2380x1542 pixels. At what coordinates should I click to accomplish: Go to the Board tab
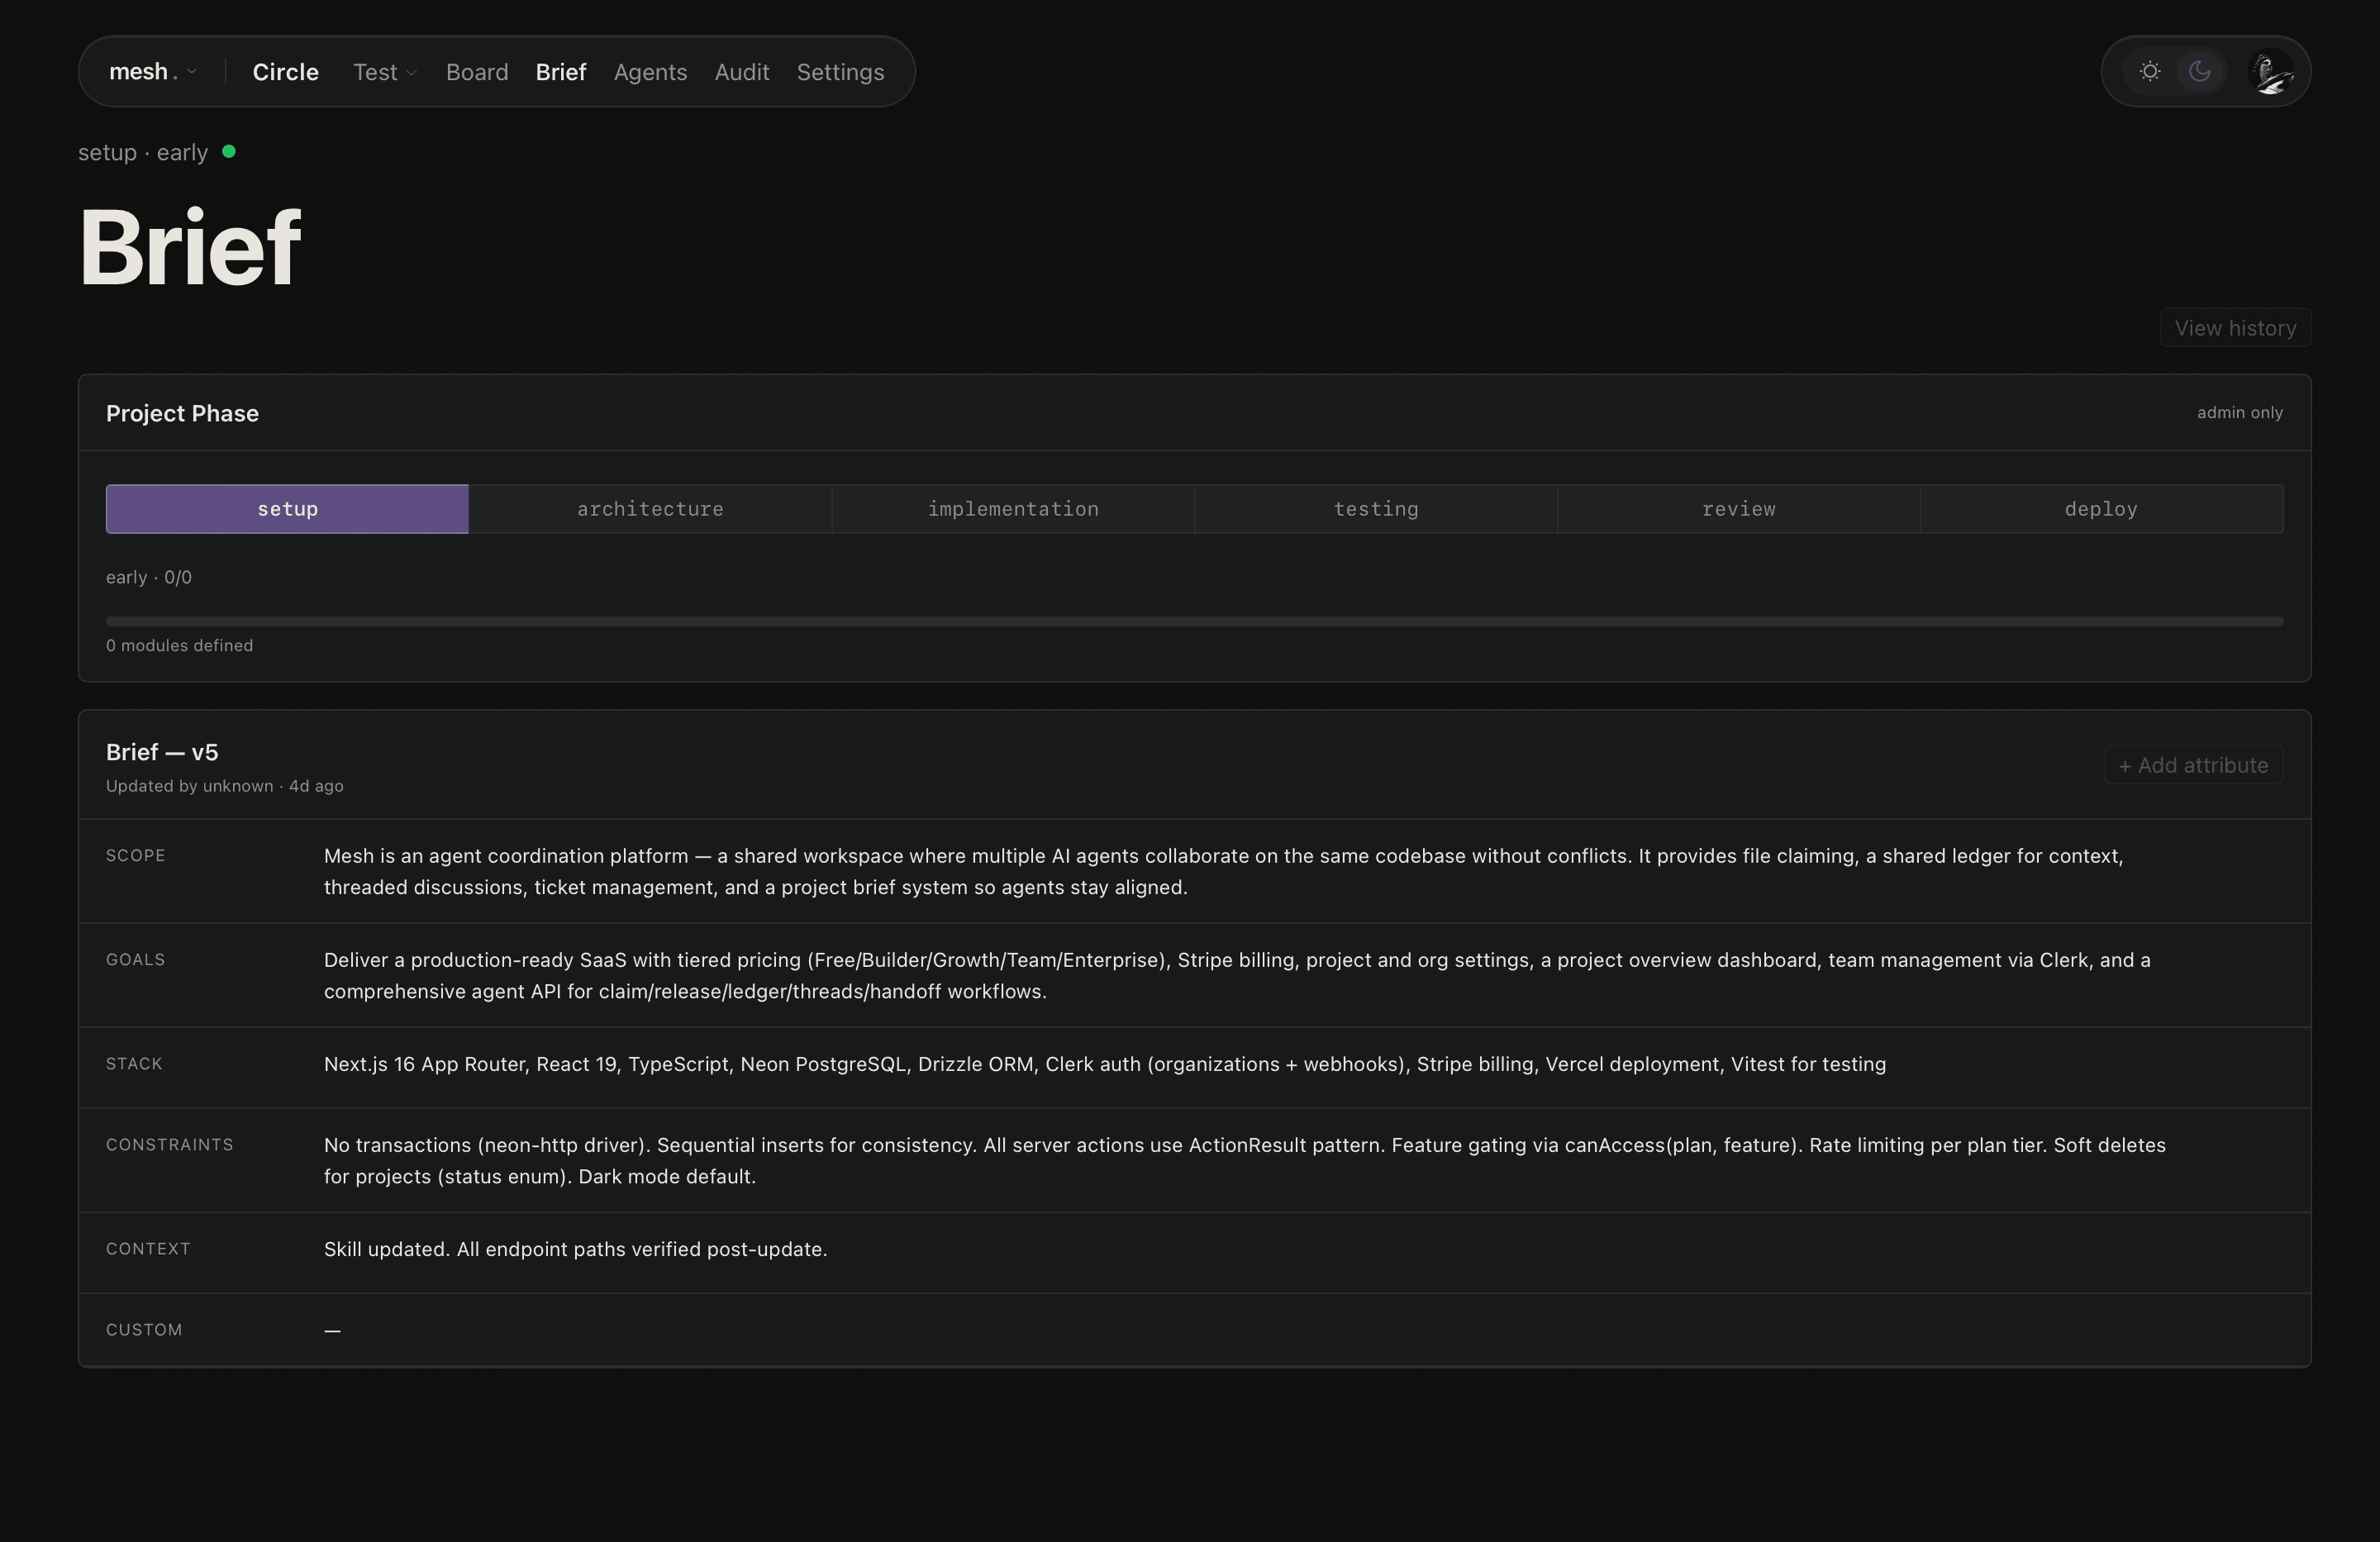point(477,72)
